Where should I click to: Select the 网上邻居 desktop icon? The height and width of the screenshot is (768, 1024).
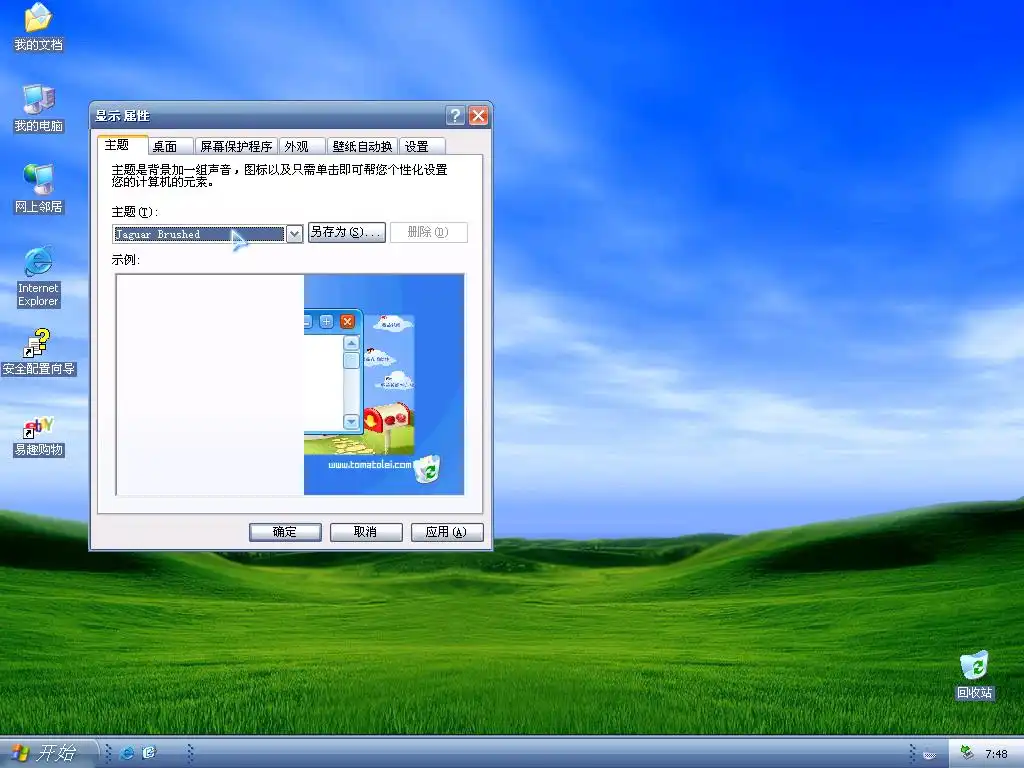[x=39, y=189]
